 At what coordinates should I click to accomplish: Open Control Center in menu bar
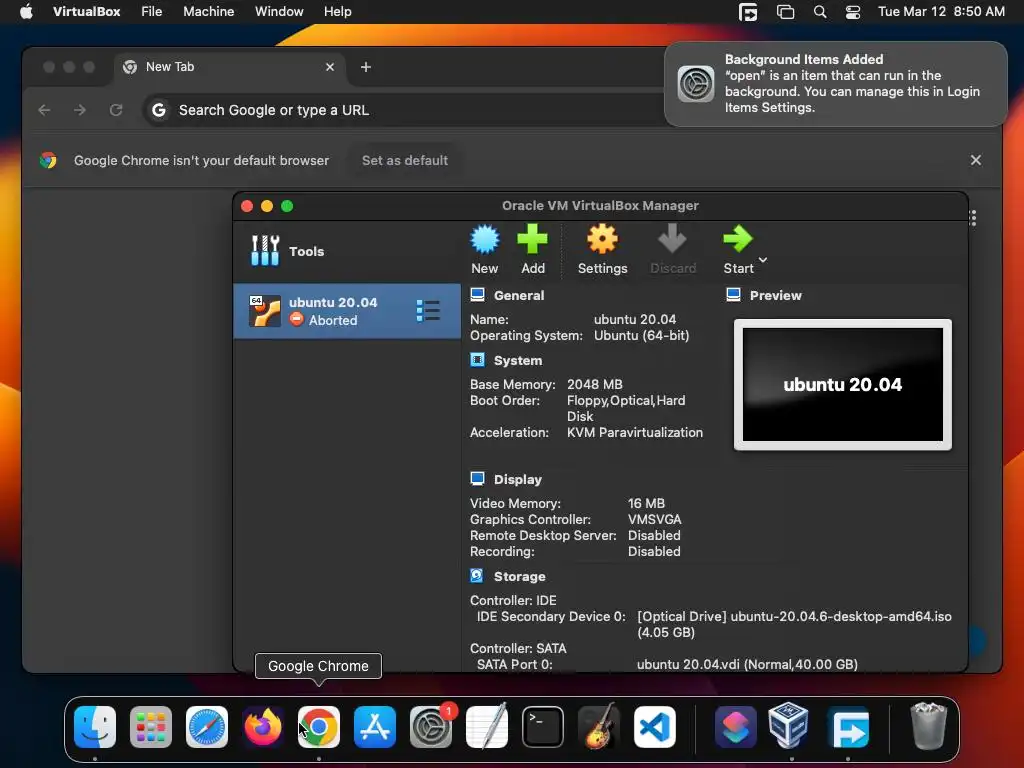(852, 12)
